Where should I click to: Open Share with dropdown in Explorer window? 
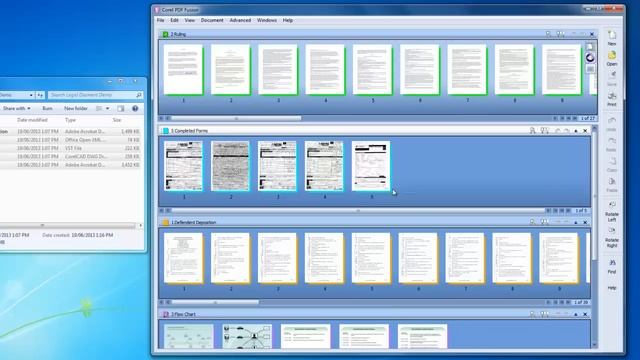(x=17, y=109)
